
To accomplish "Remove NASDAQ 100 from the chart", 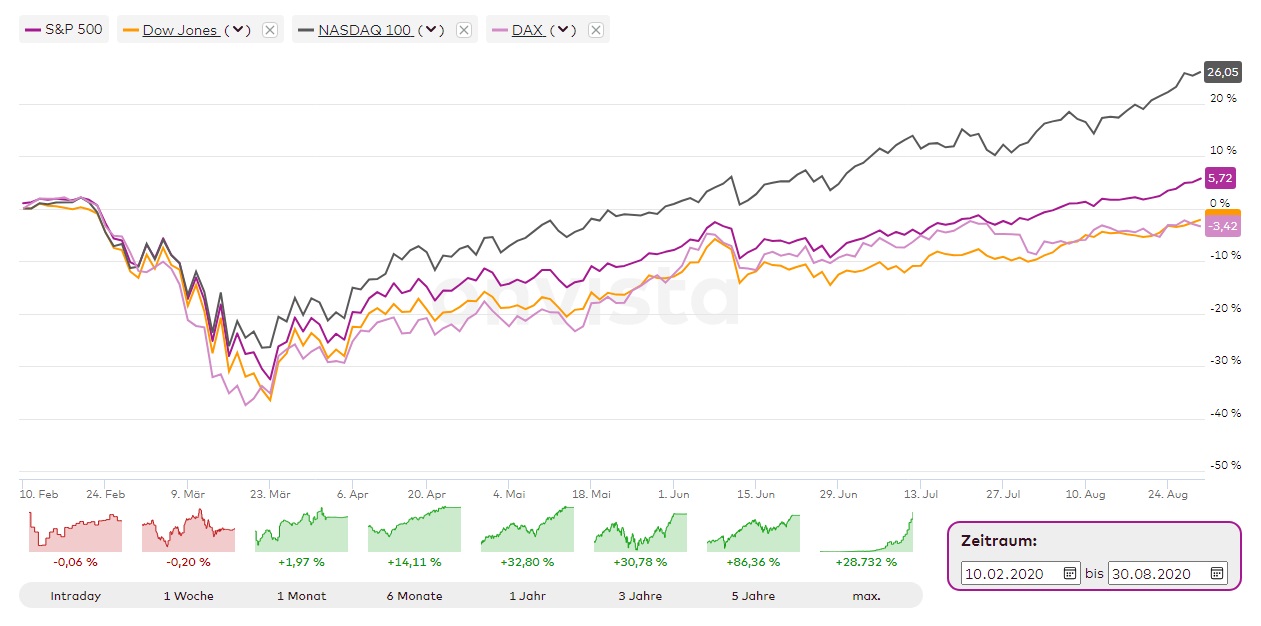I will click(x=463, y=30).
